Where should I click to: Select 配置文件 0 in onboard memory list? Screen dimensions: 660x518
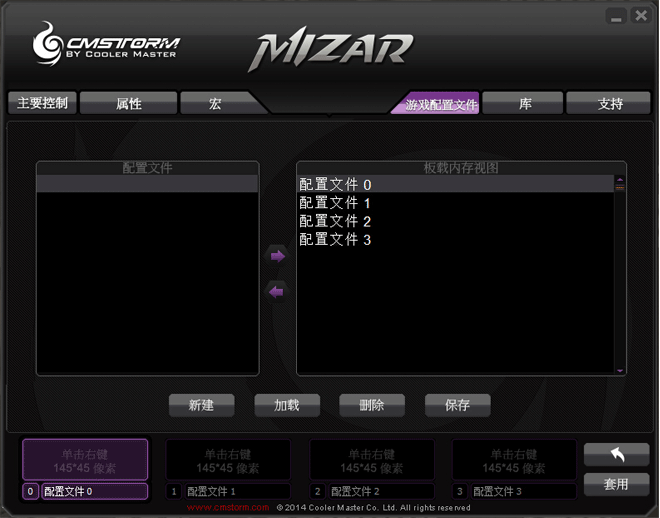pos(455,184)
